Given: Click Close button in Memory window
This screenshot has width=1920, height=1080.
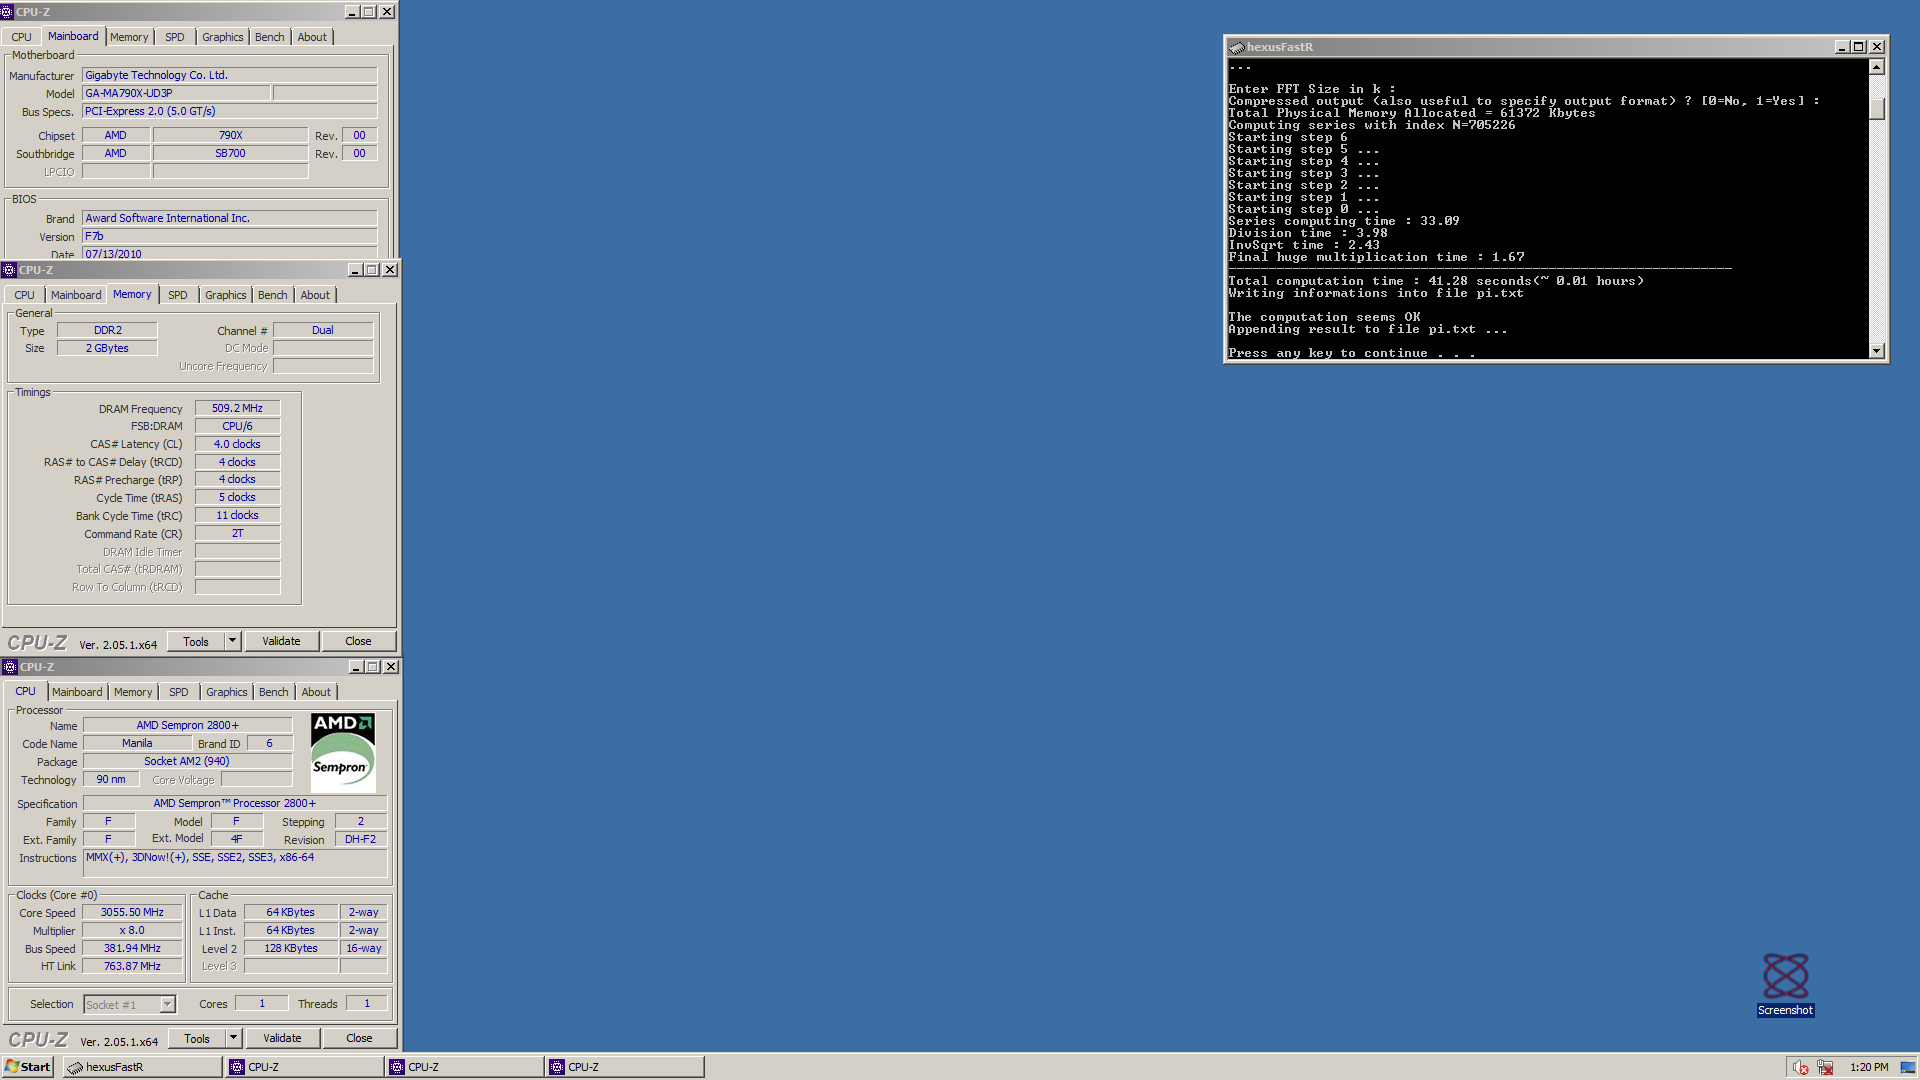Looking at the screenshot, I should coord(358,641).
